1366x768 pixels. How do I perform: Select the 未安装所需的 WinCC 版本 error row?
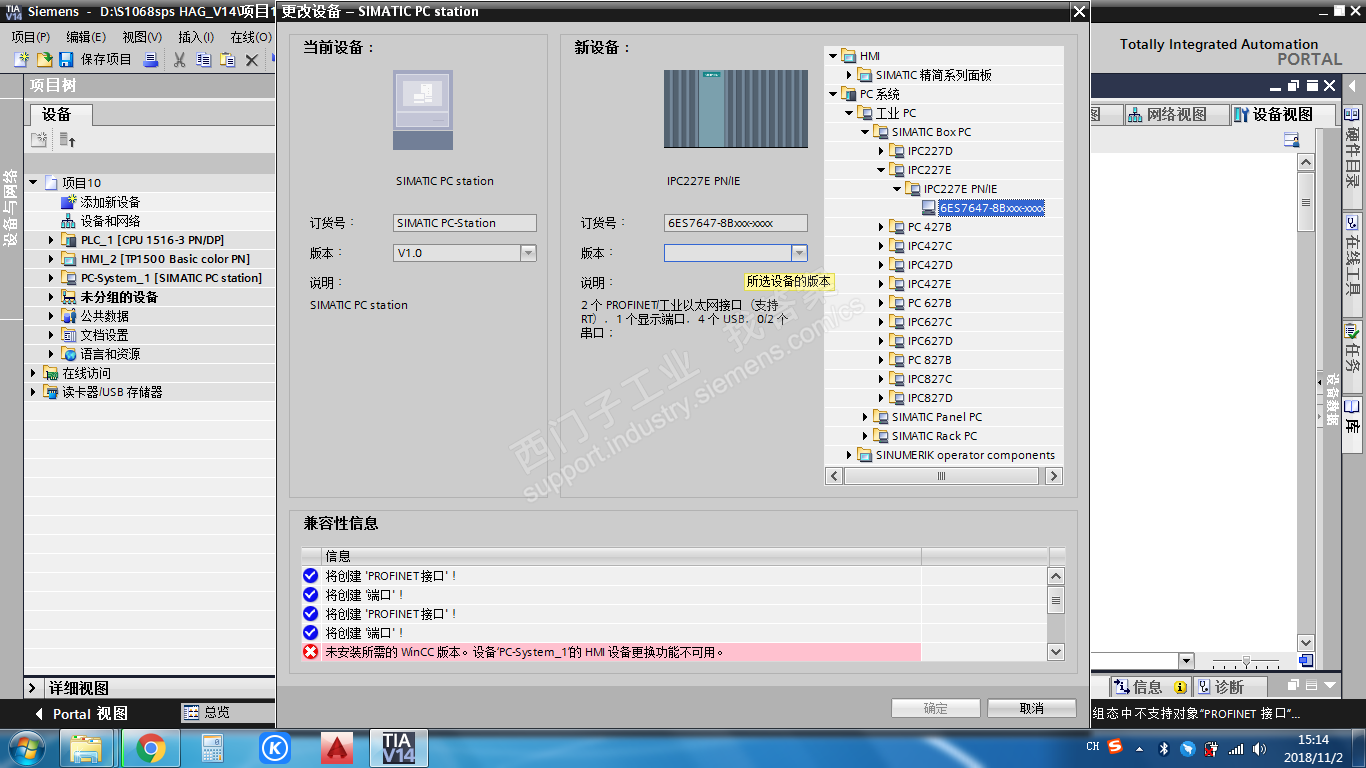point(612,652)
